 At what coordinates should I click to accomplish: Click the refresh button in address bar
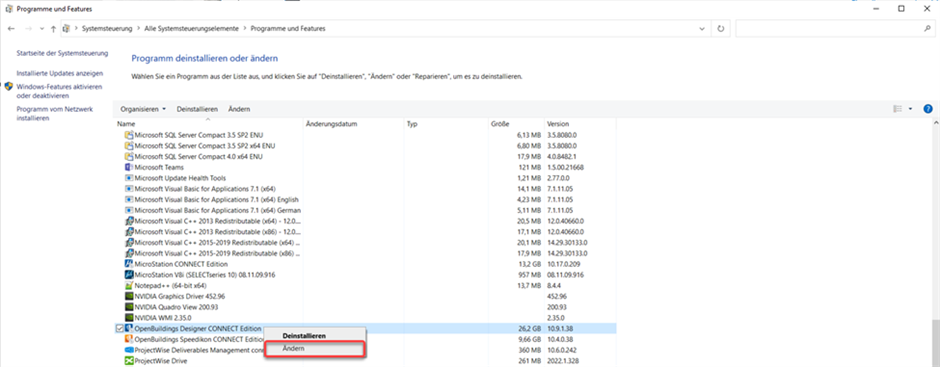721,28
